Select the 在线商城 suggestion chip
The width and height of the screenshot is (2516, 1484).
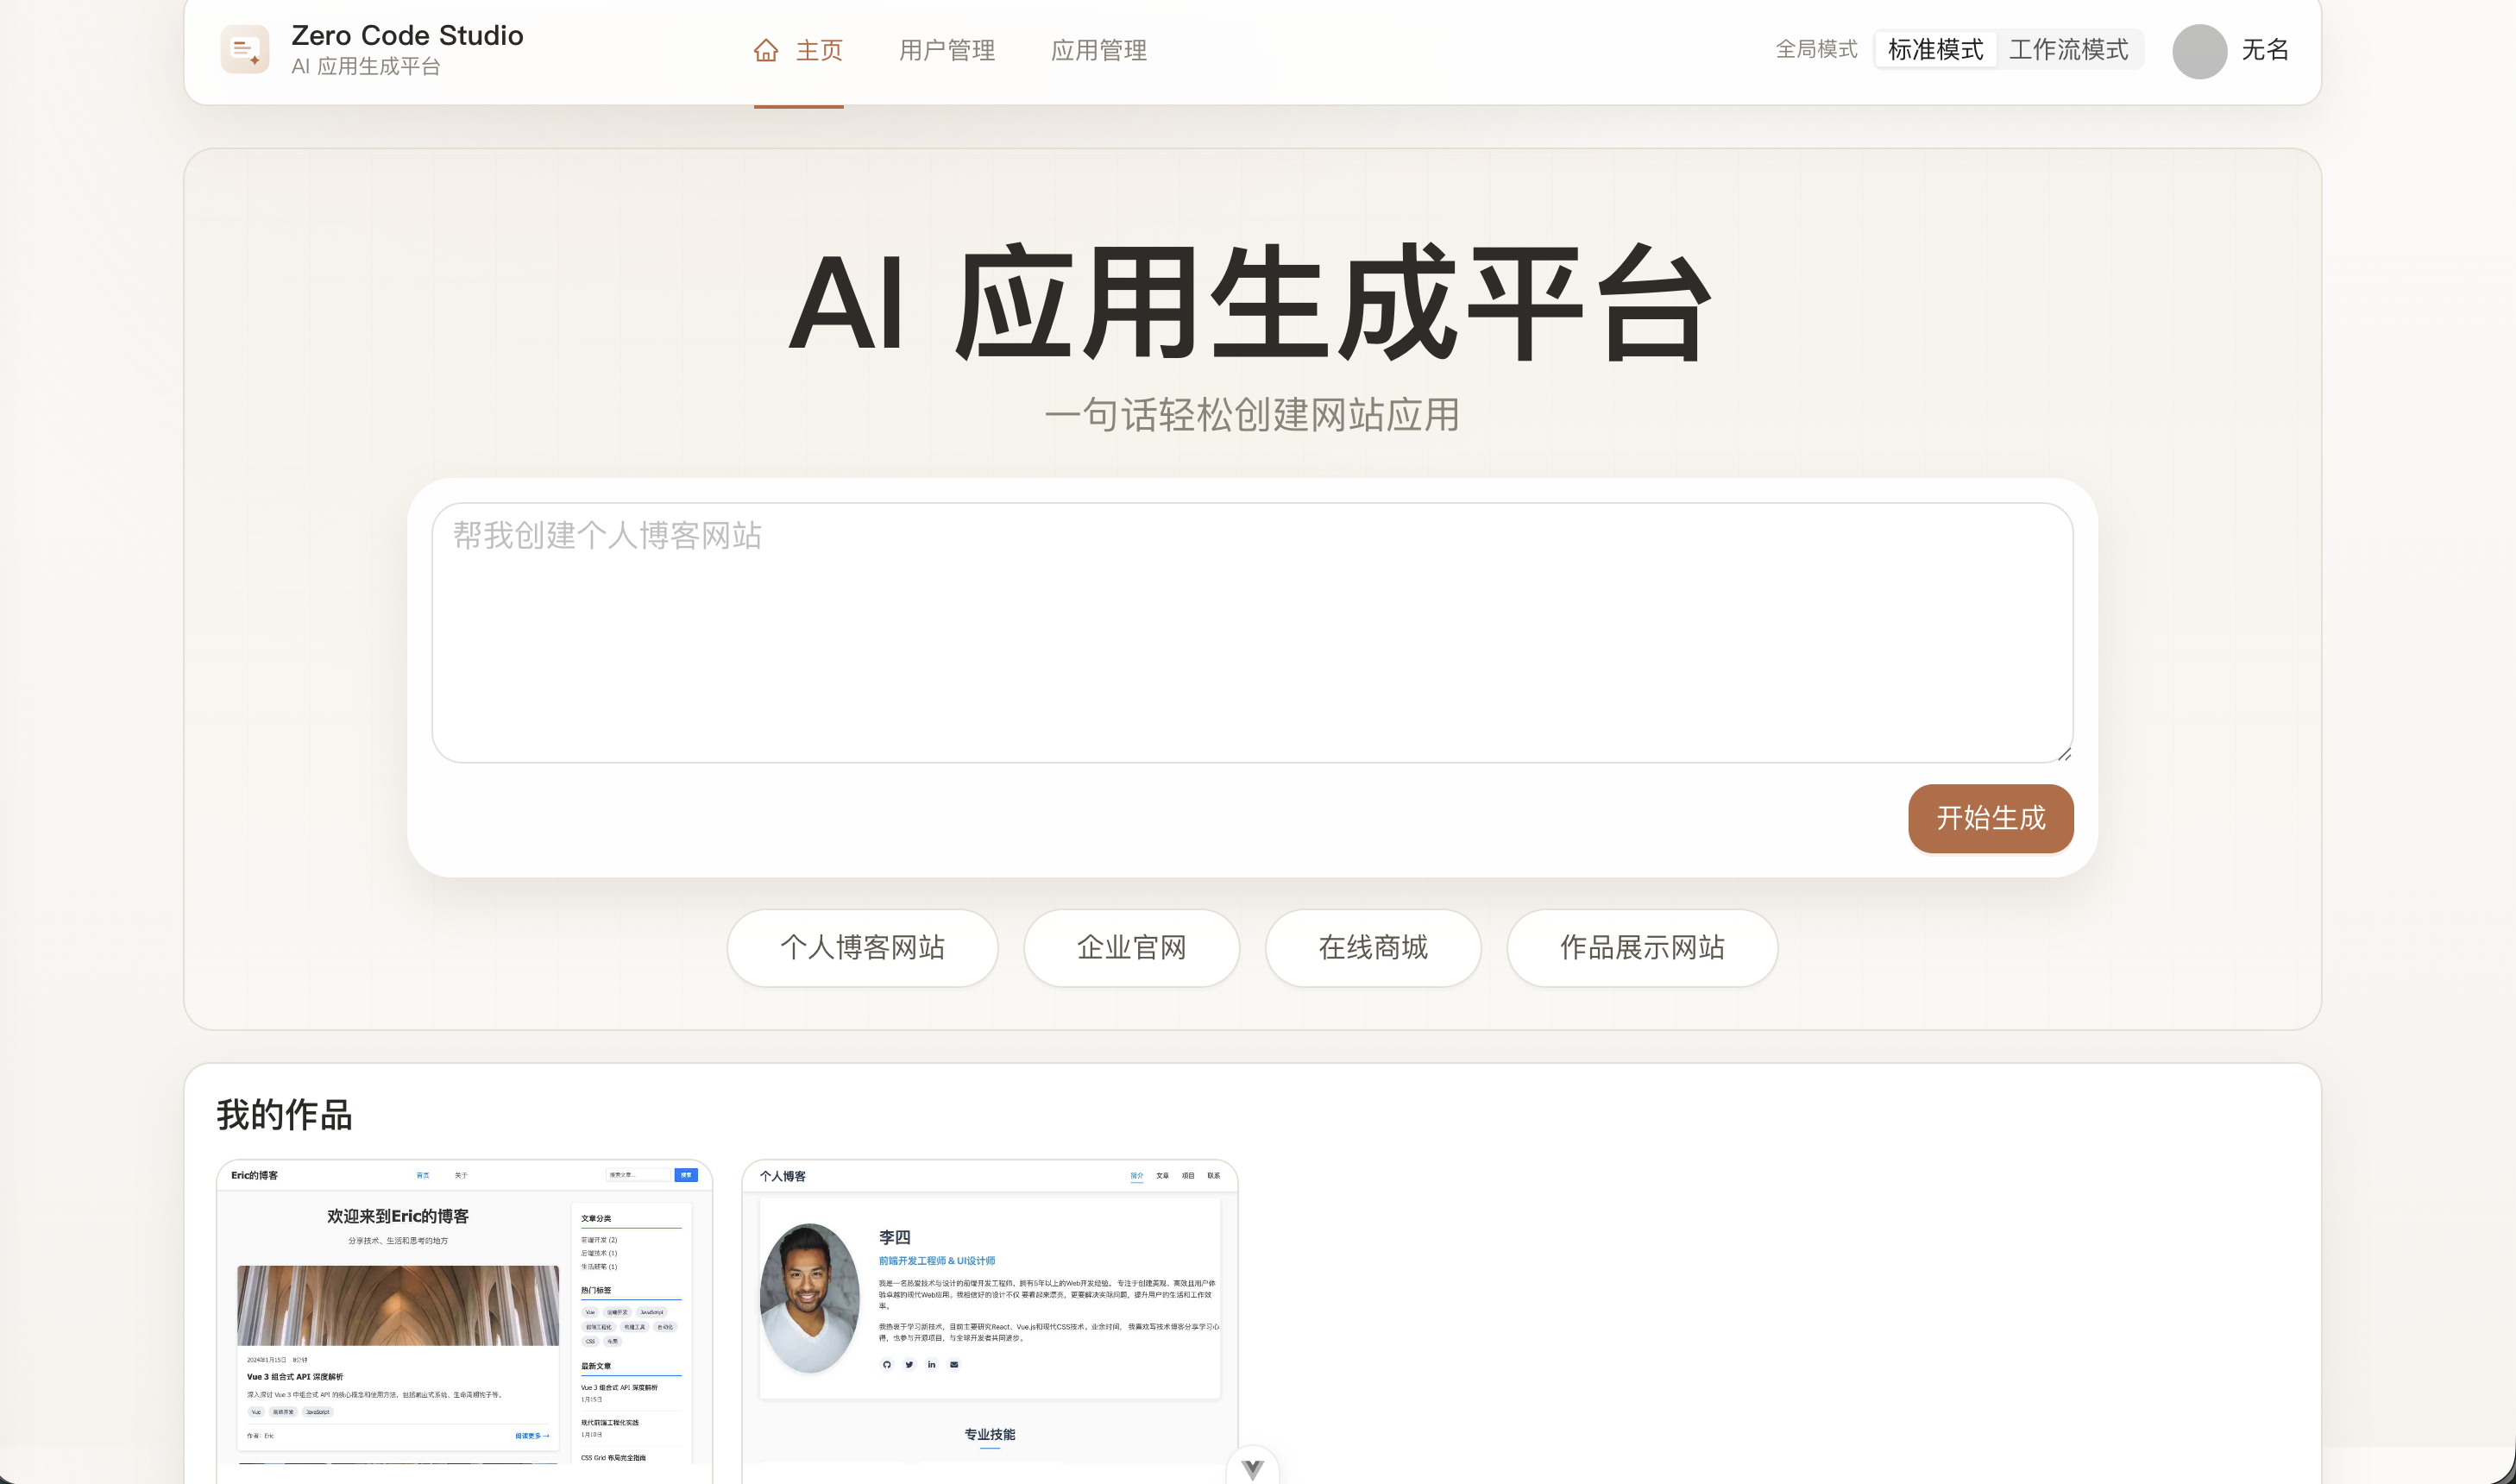pyautogui.click(x=1373, y=948)
